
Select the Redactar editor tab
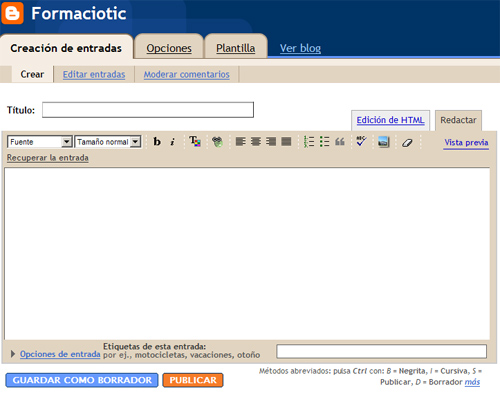point(458,120)
